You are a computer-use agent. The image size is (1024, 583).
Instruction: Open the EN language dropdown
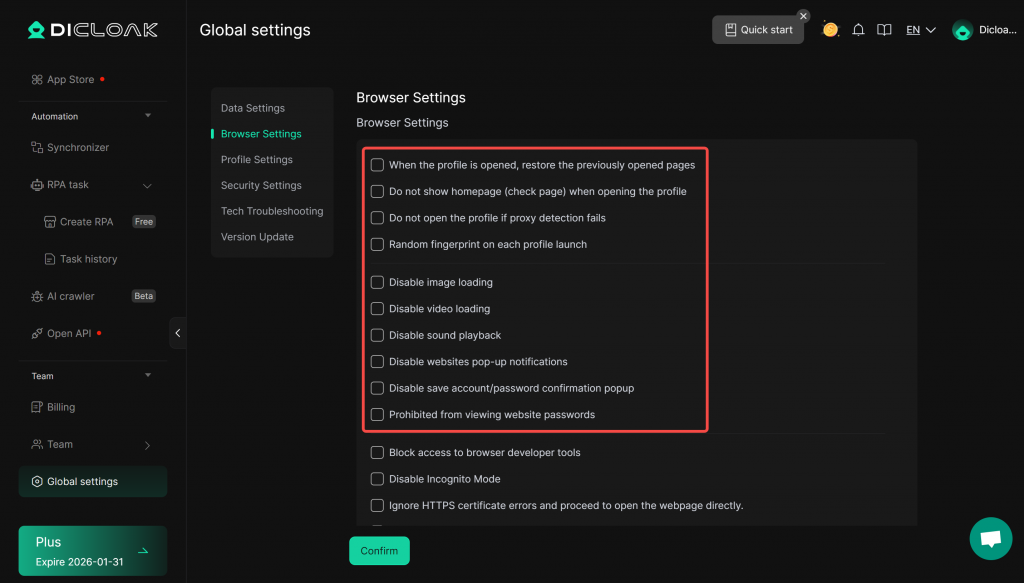click(920, 30)
